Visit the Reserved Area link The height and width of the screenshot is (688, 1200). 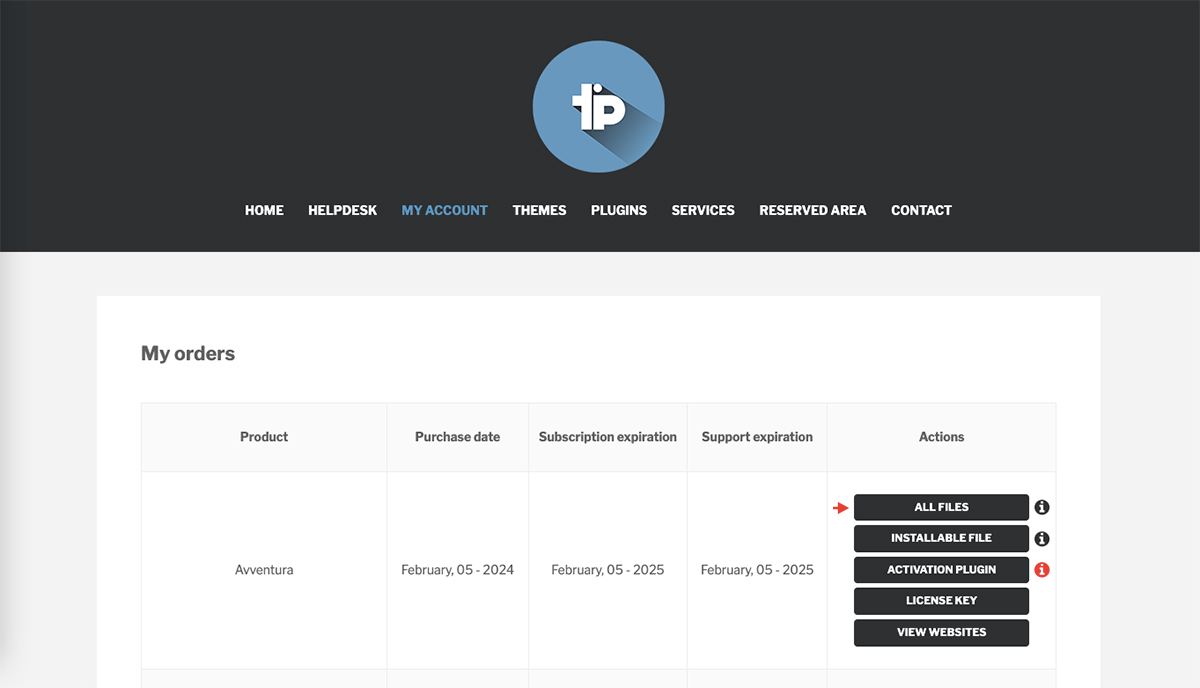tap(812, 210)
